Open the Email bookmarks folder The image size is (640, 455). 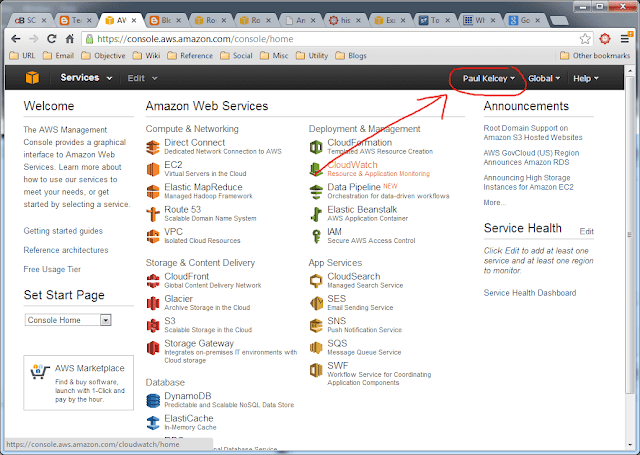click(59, 55)
